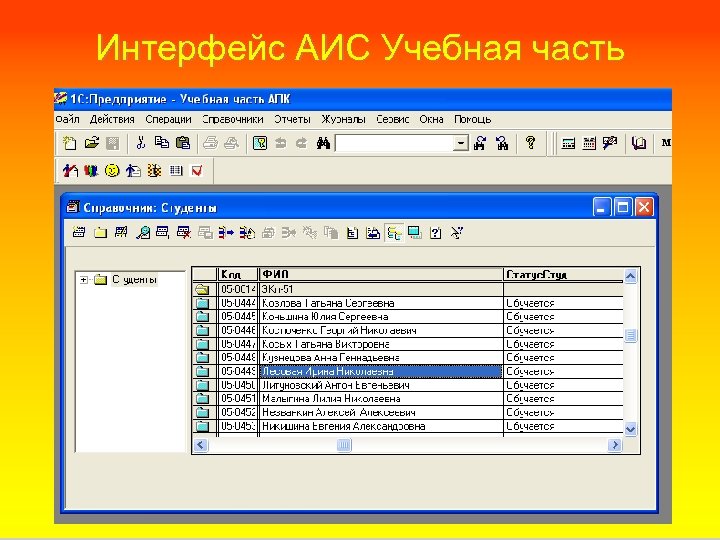Open the Окна menu

coord(431,119)
